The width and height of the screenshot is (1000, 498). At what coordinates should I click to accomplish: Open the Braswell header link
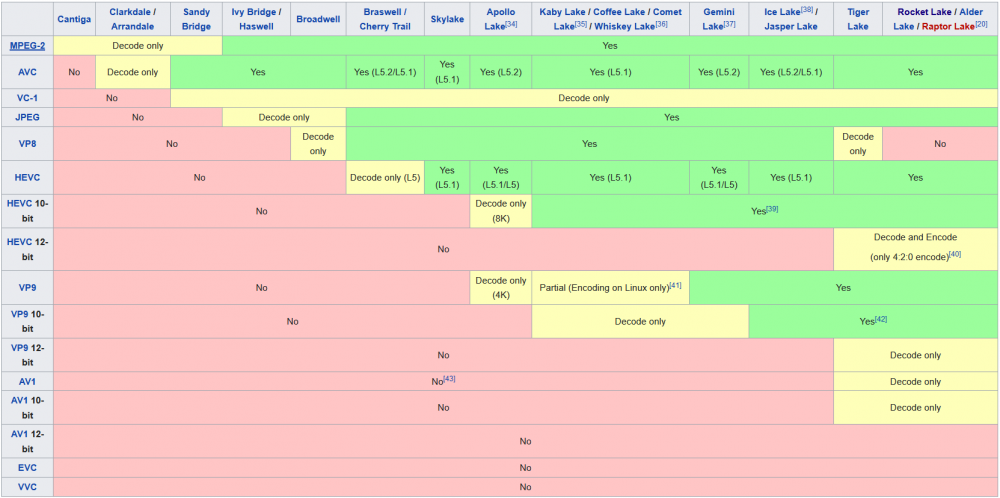(x=381, y=12)
